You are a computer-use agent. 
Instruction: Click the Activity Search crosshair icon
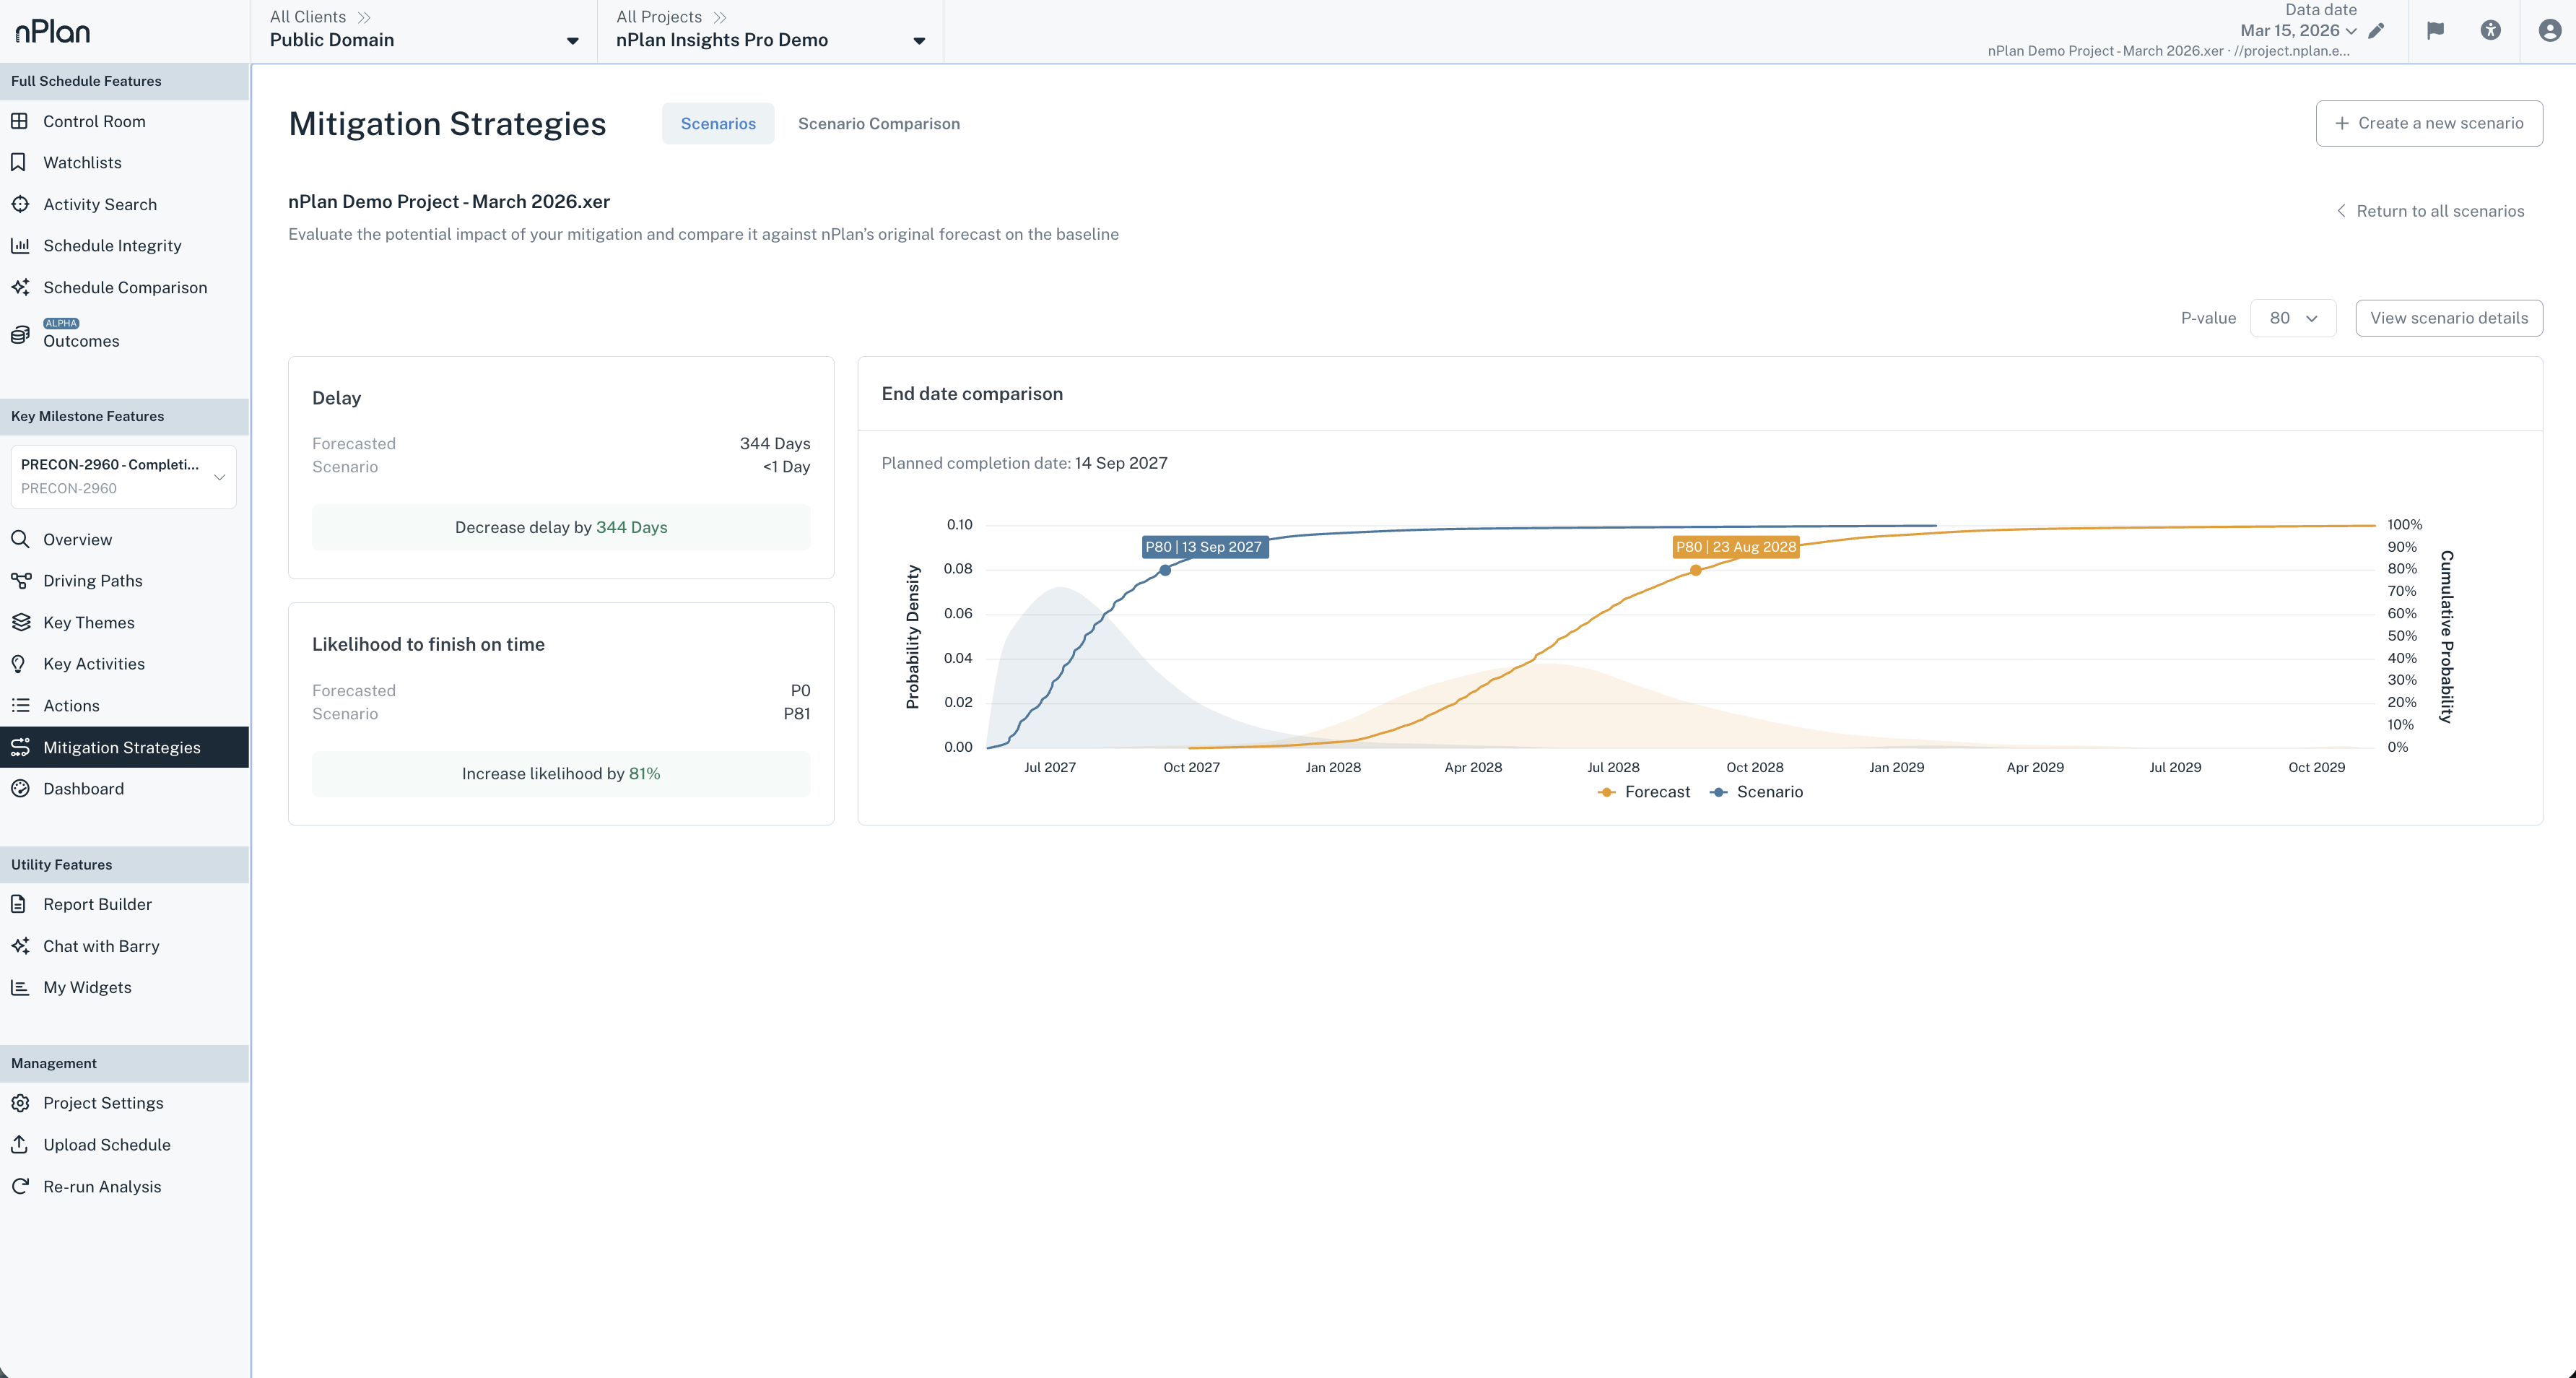[x=19, y=204]
